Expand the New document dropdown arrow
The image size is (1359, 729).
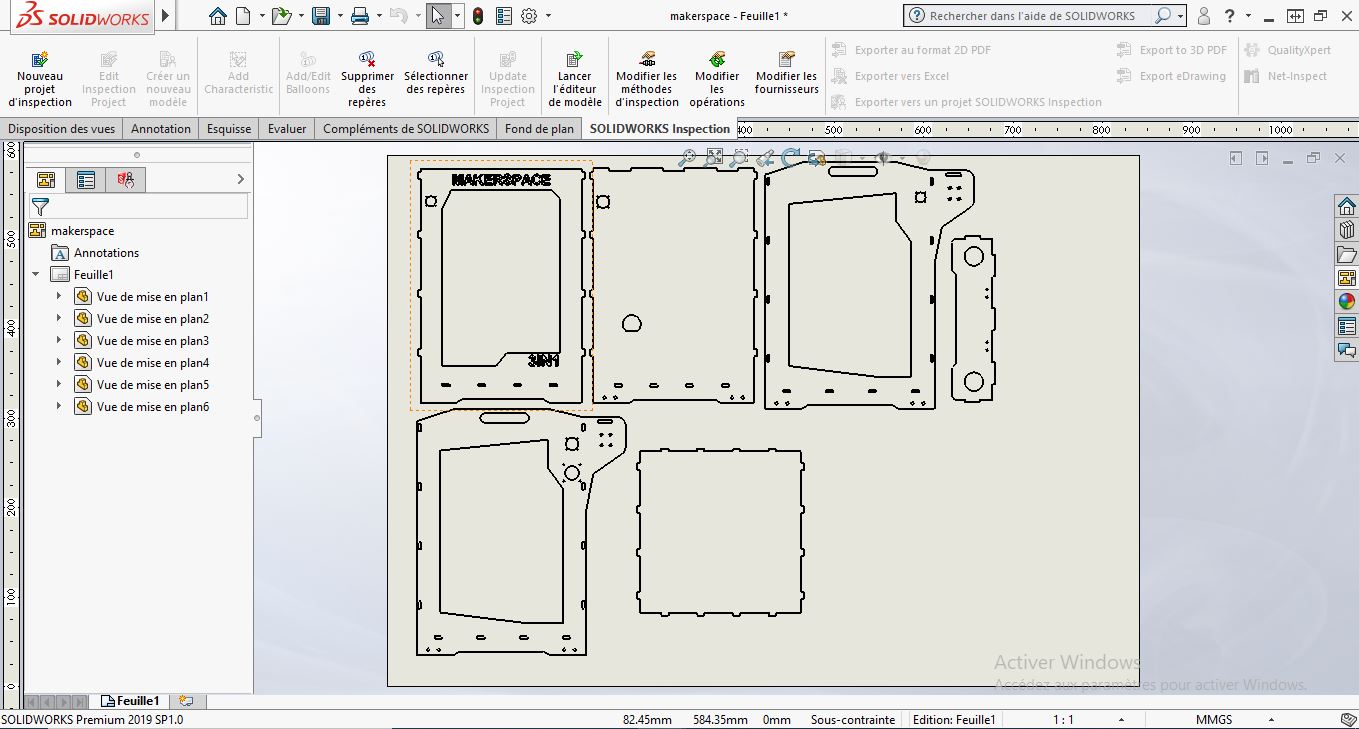(x=261, y=16)
